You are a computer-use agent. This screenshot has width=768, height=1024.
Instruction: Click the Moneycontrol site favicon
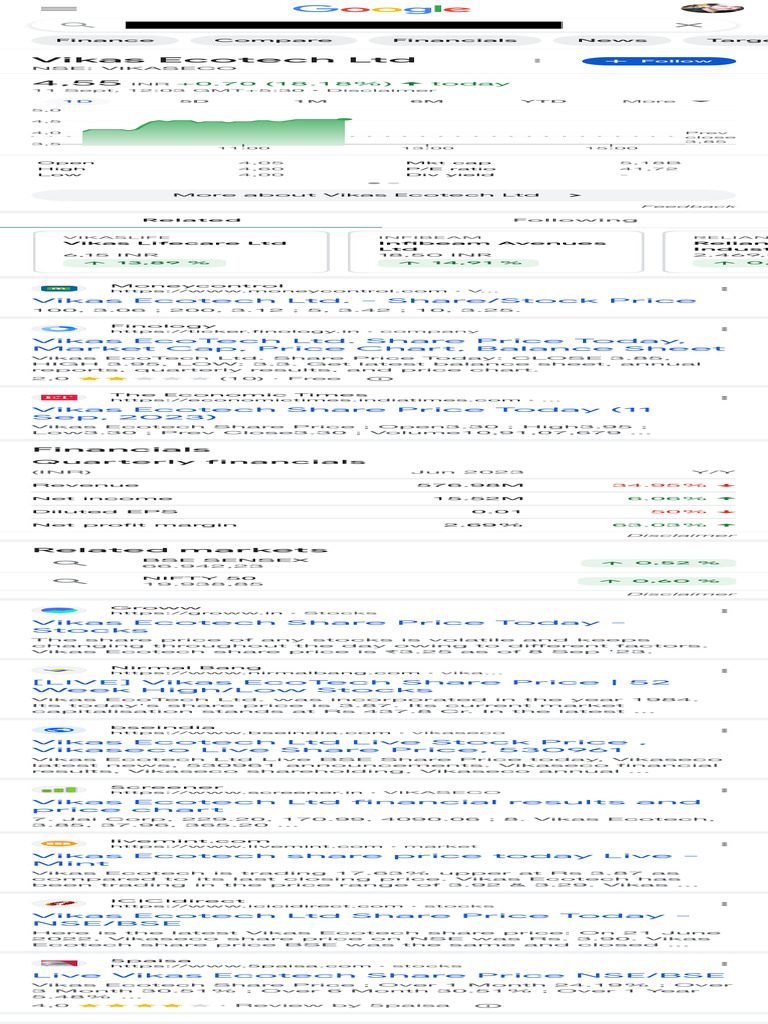(x=59, y=288)
